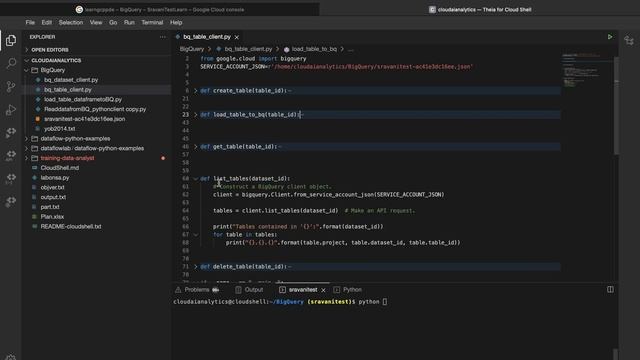The image size is (640, 360).
Task: Click the split panel layout icon
Action: tap(610, 289)
